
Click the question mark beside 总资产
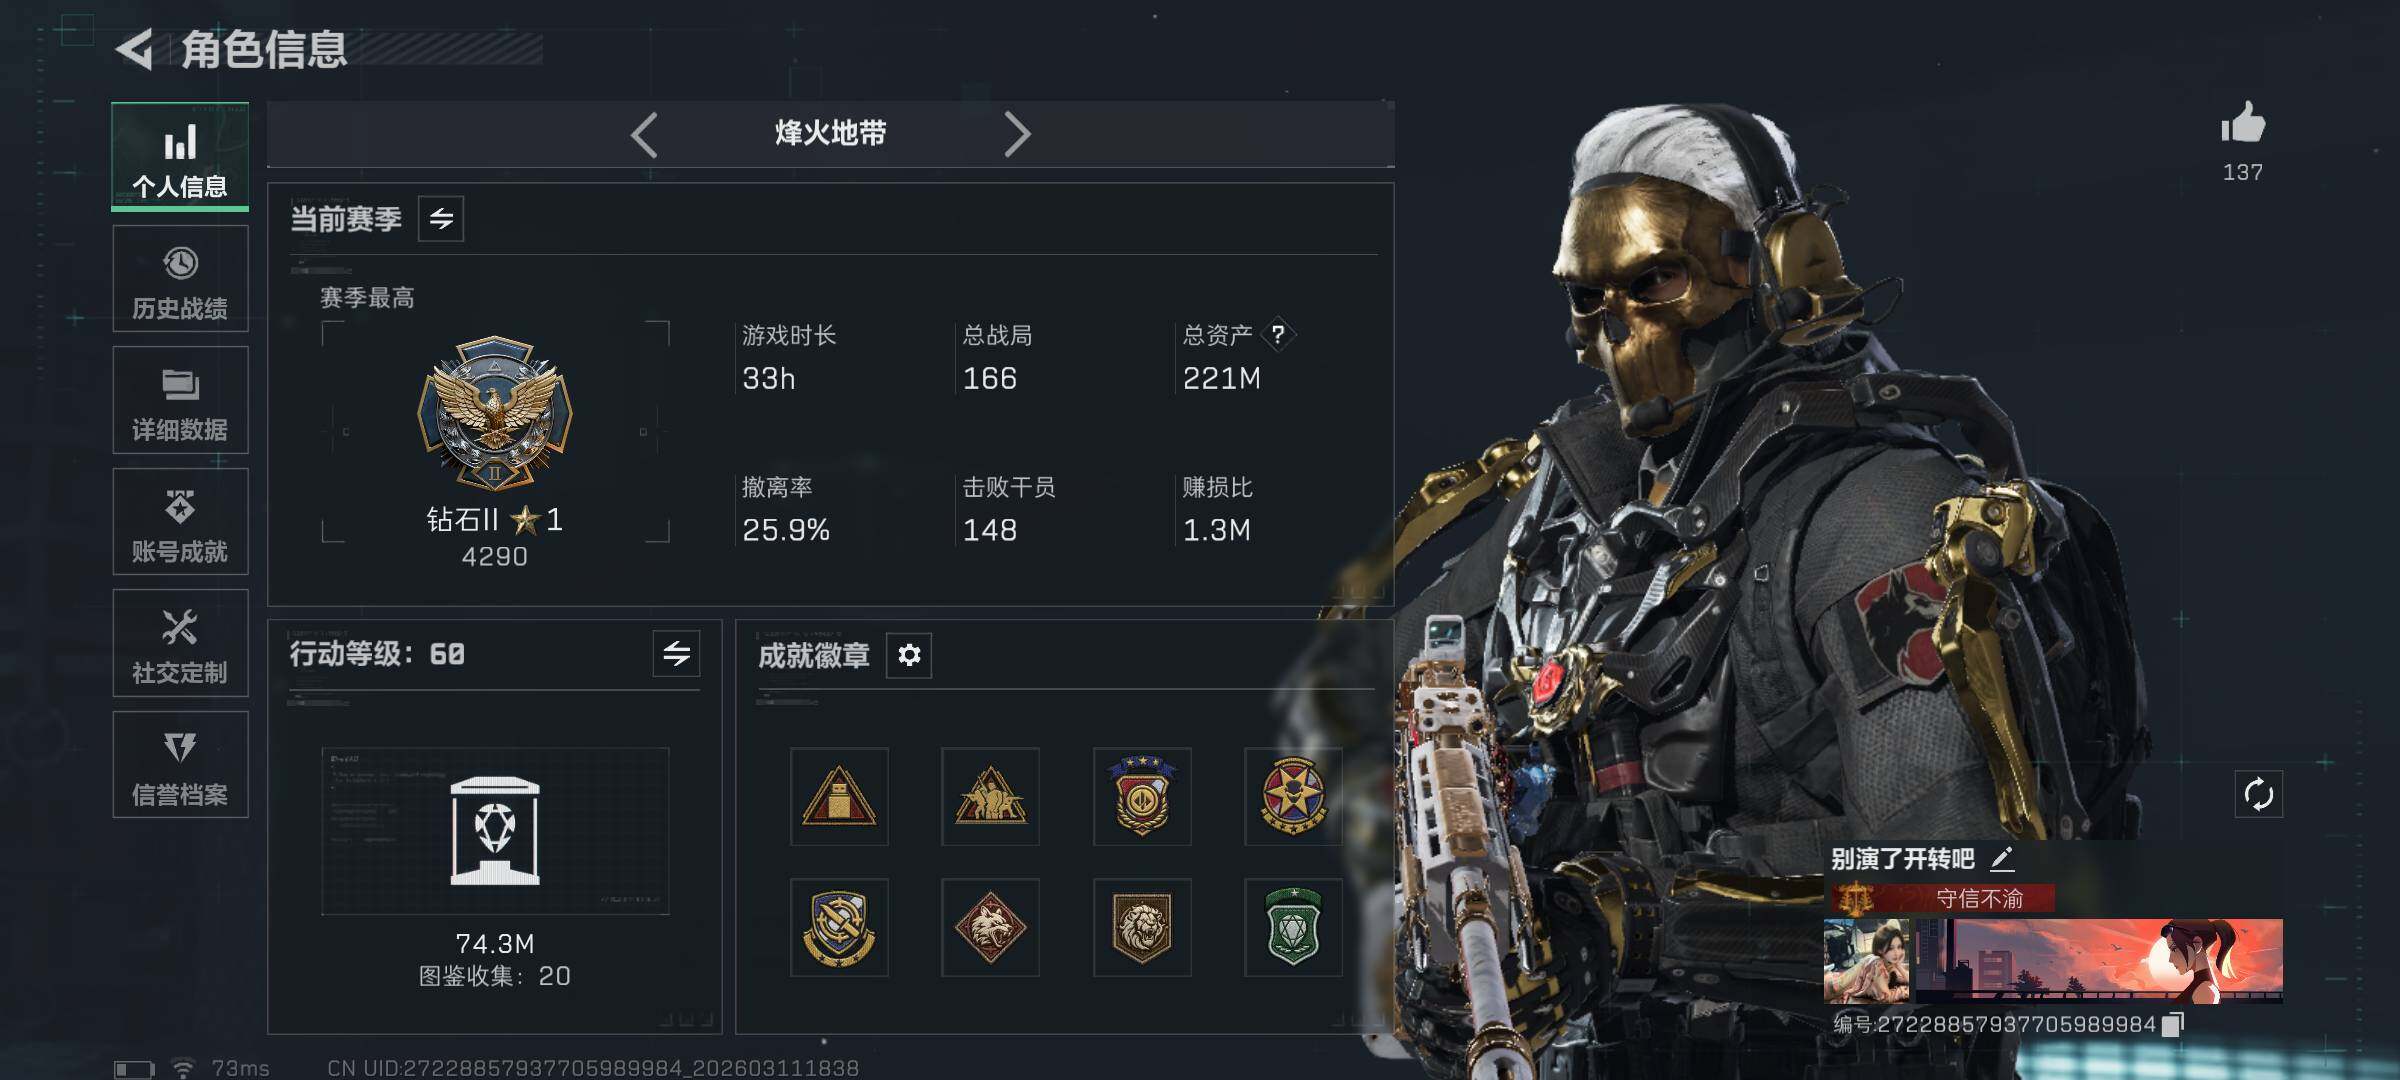pos(1277,335)
